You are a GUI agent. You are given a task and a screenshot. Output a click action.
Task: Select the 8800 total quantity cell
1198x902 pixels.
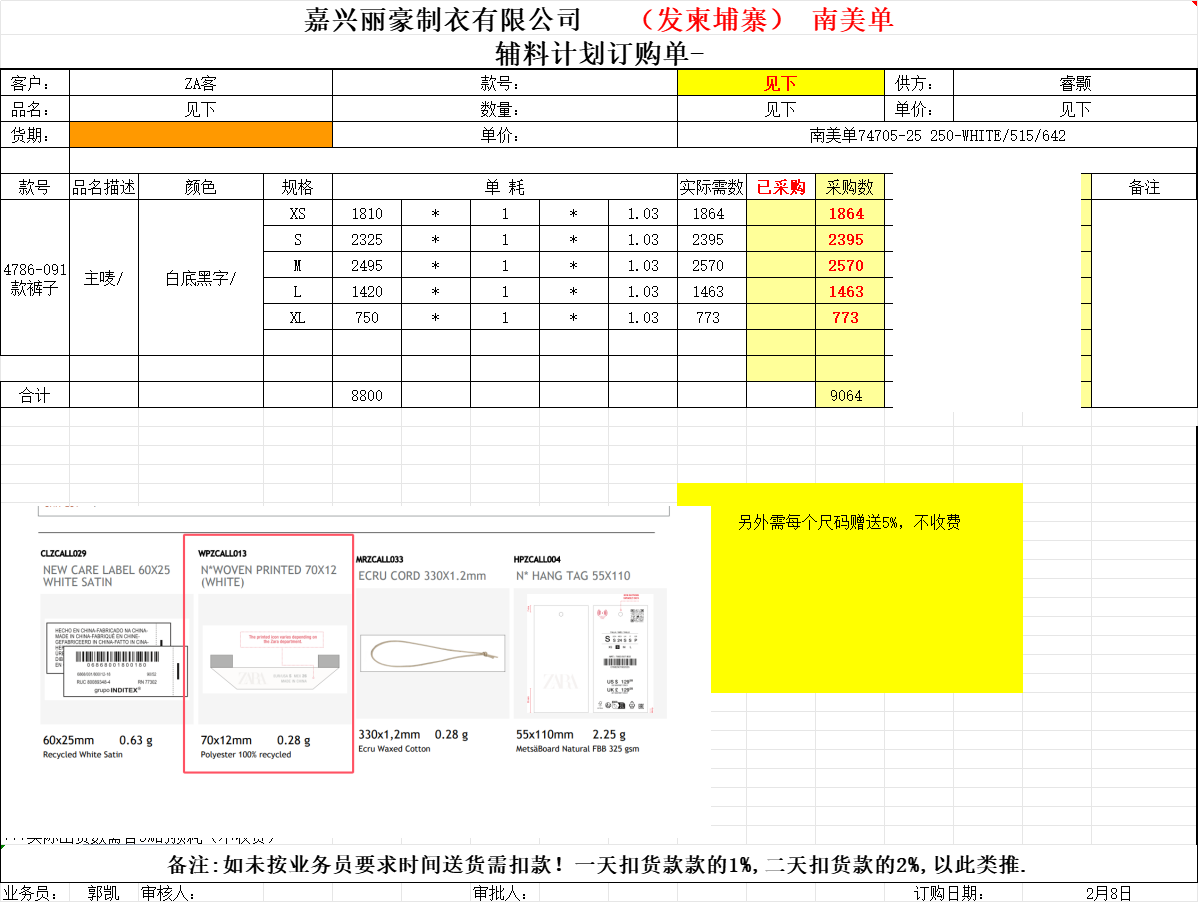pos(367,395)
